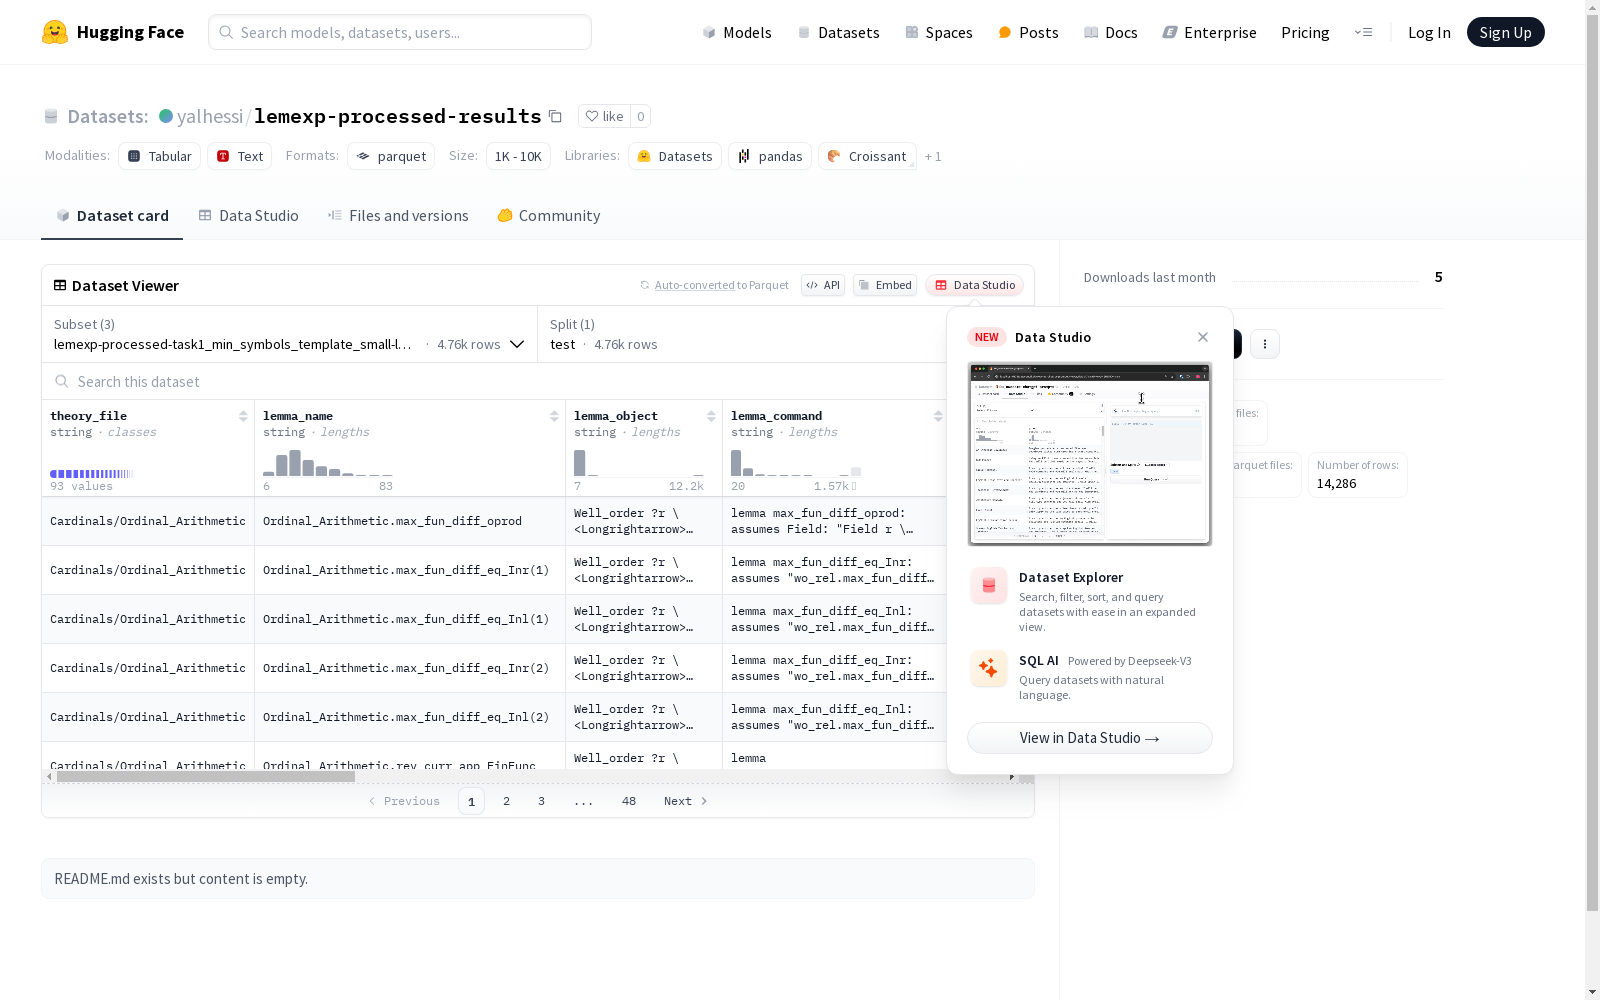Close the Data Studio popup

tap(1203, 337)
